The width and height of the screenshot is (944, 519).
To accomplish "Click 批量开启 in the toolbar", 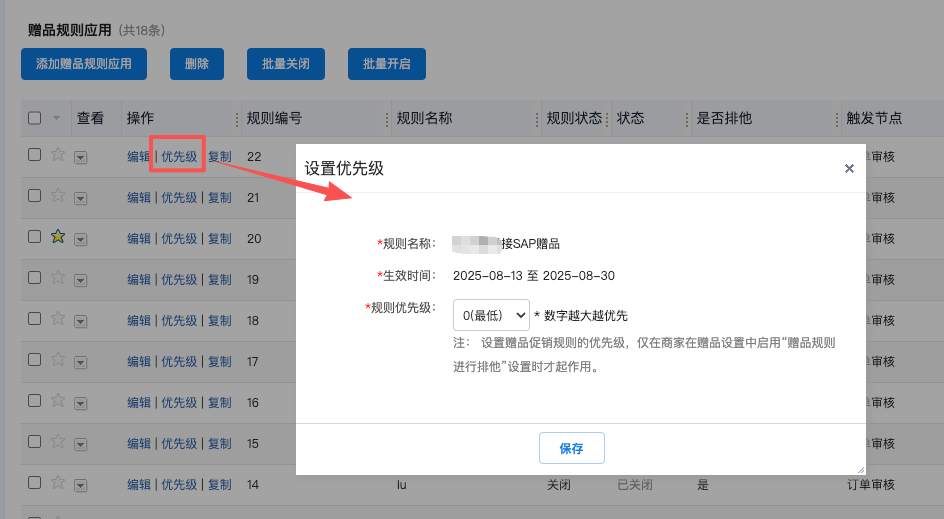I will click(x=387, y=63).
